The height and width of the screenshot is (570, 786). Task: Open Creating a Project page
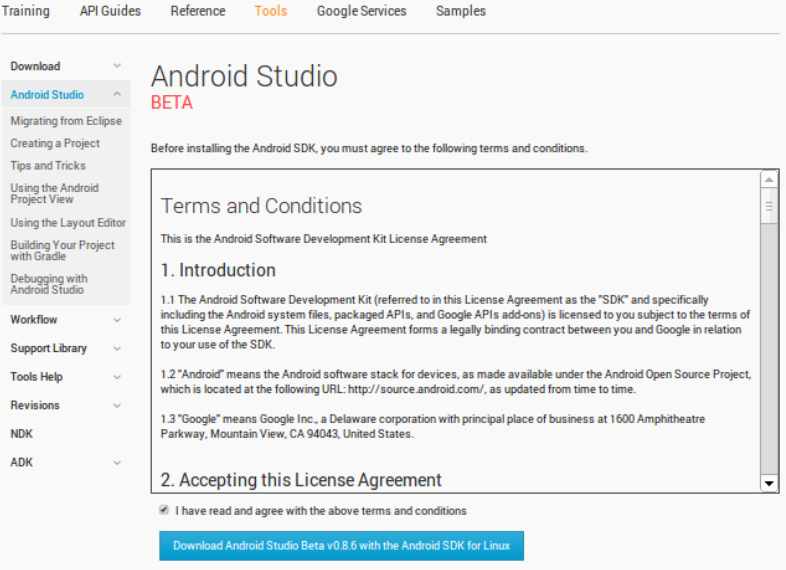[x=55, y=143]
